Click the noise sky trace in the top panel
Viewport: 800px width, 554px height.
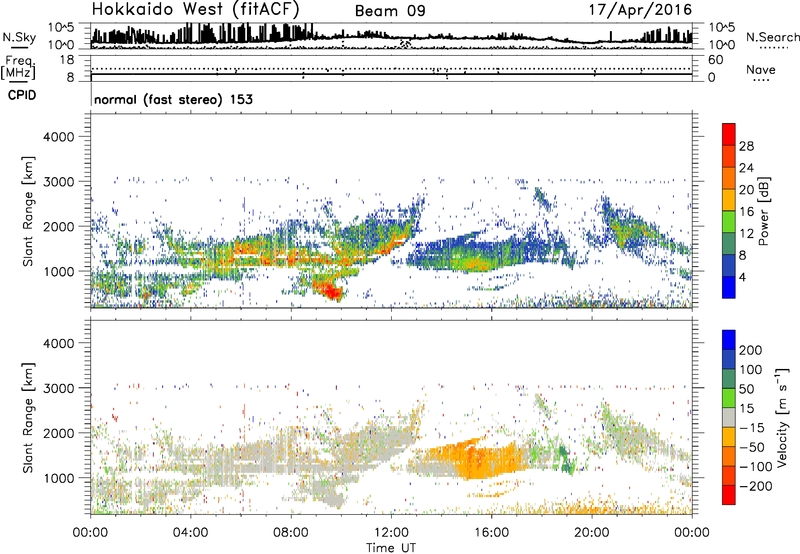392,35
